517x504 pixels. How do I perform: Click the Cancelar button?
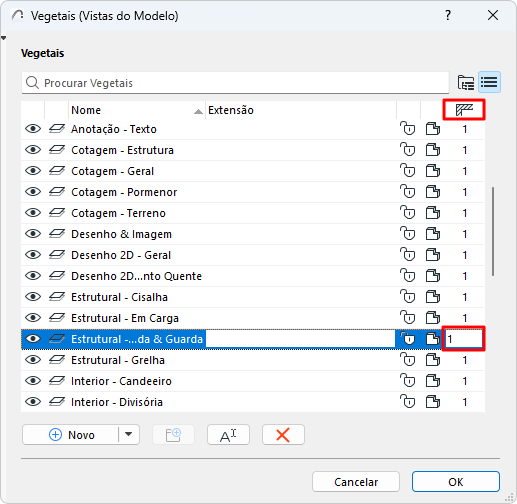click(x=356, y=482)
